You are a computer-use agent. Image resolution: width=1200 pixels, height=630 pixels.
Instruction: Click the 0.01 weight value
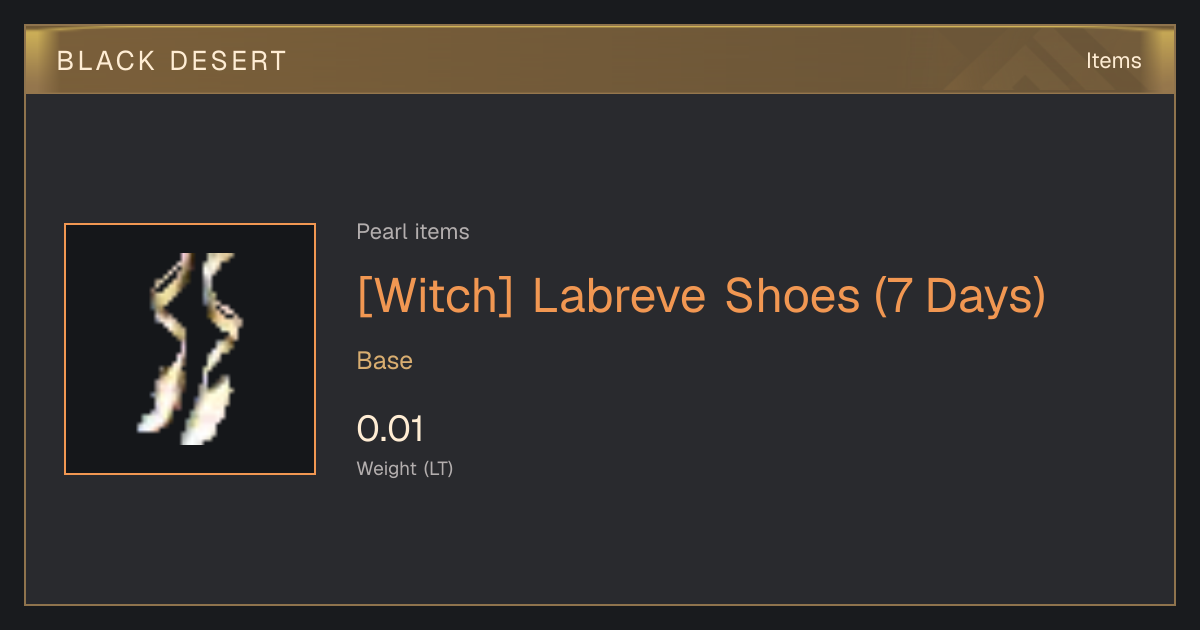(390, 429)
